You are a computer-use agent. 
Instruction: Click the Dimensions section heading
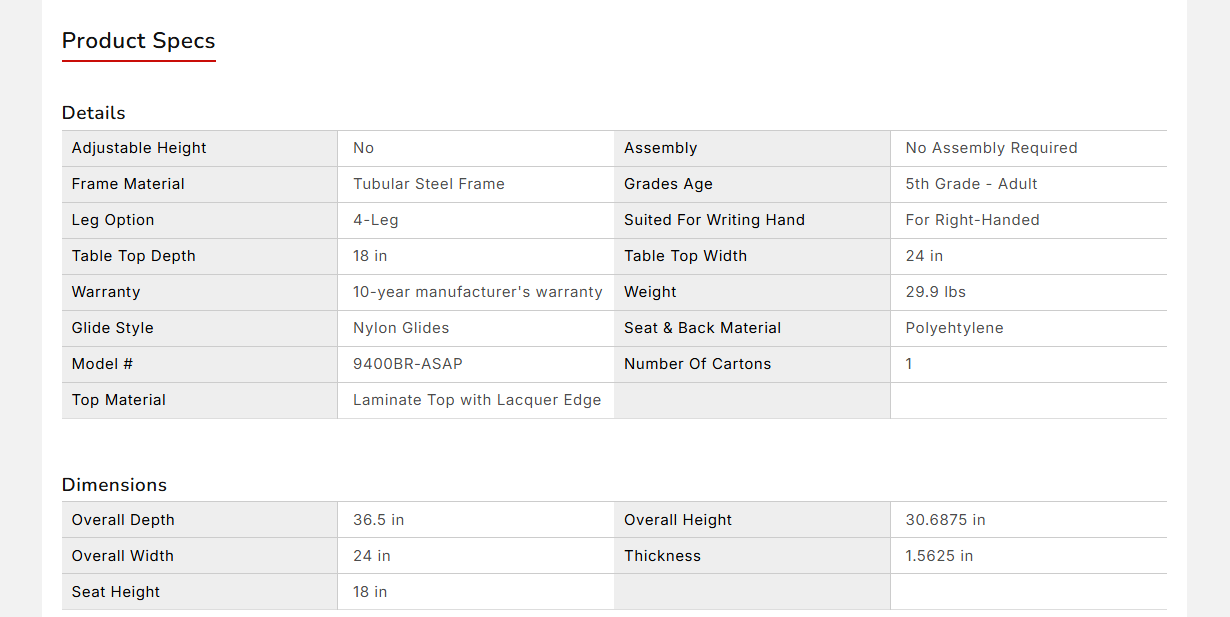(114, 485)
